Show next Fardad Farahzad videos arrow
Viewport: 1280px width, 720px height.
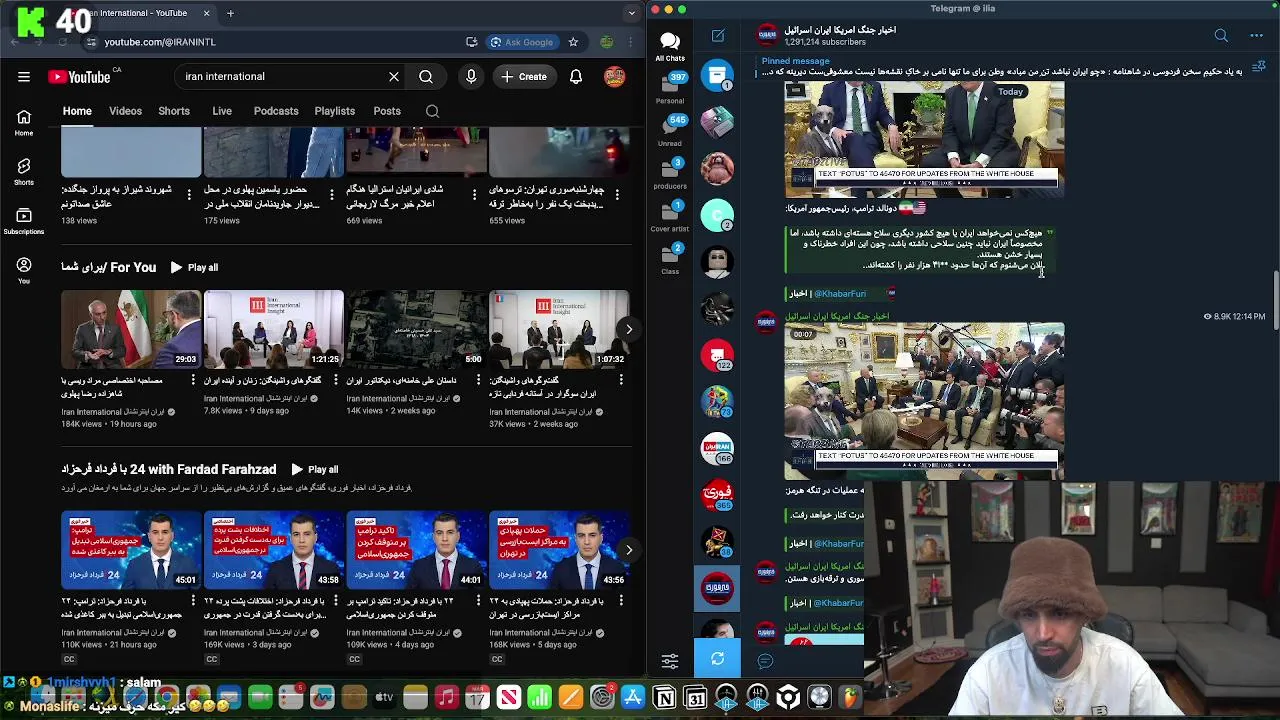tap(628, 549)
